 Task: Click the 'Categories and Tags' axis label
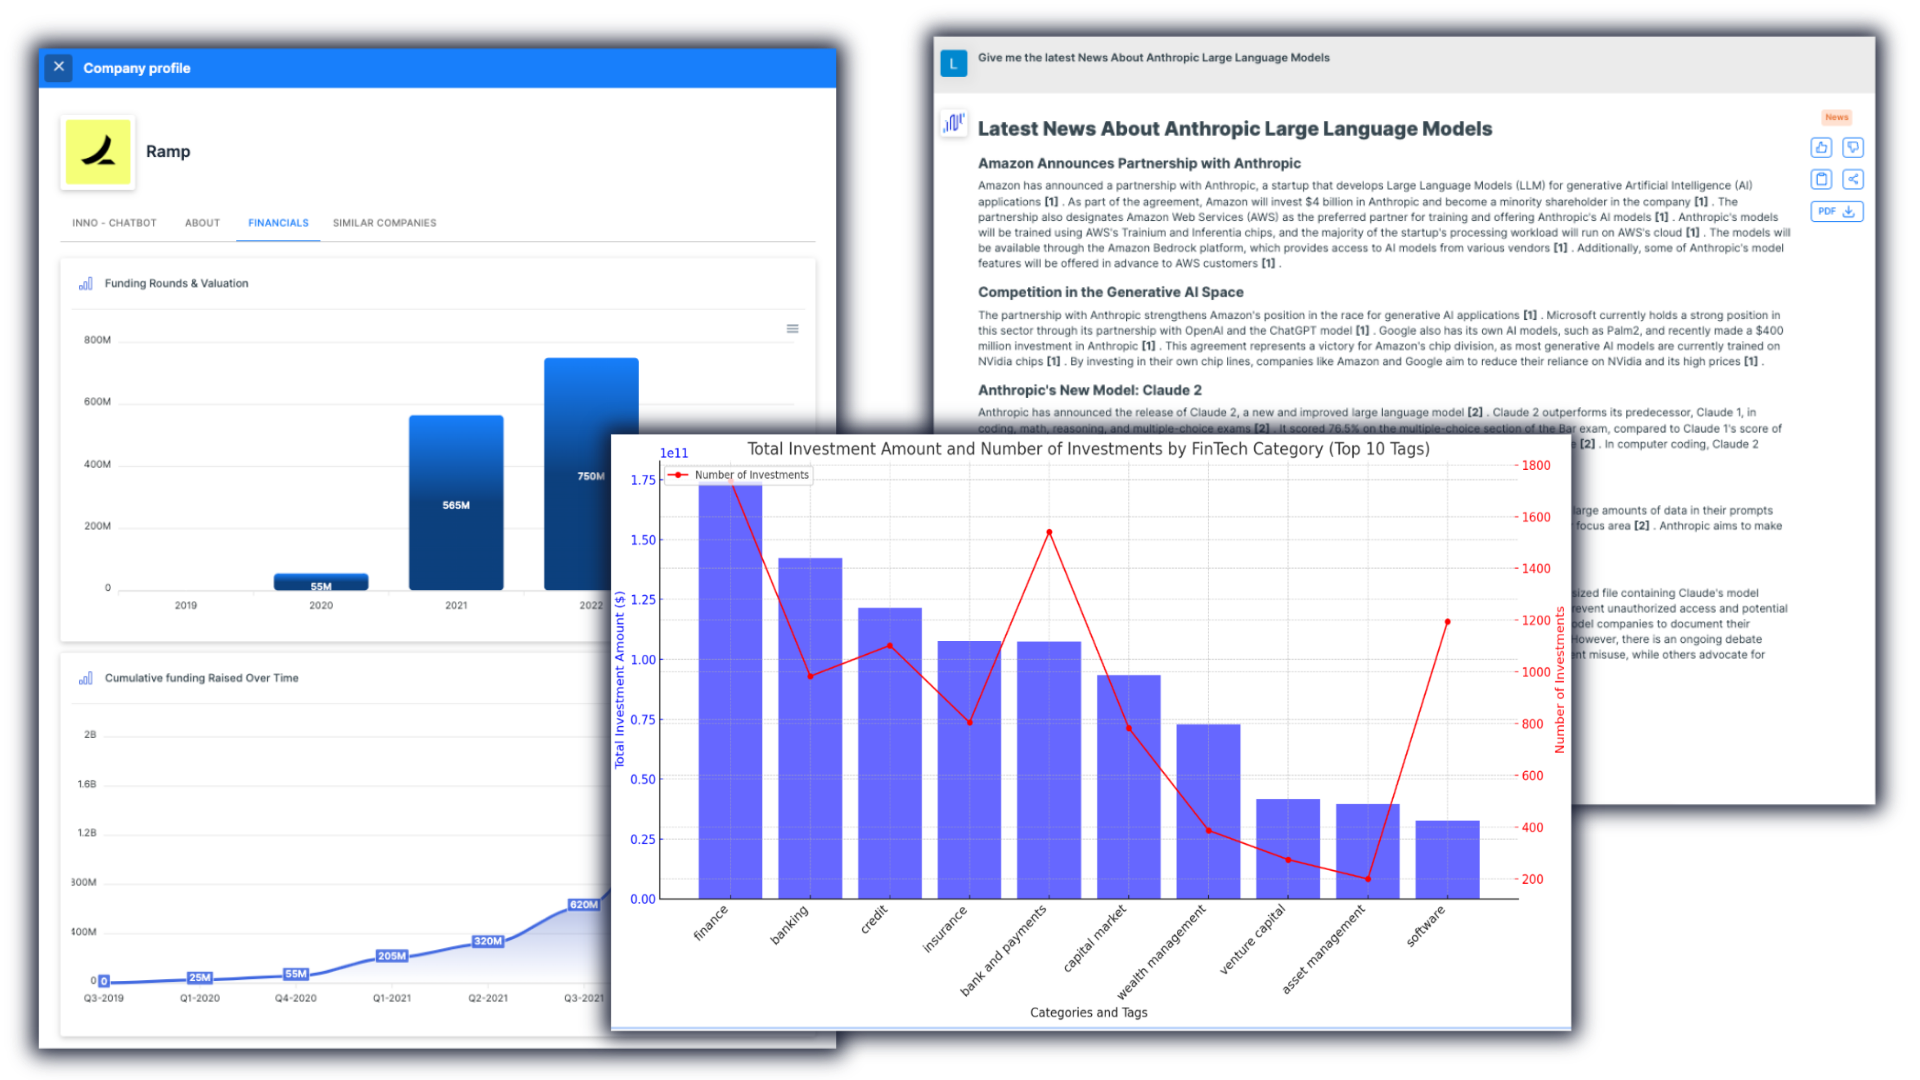coord(1088,1013)
